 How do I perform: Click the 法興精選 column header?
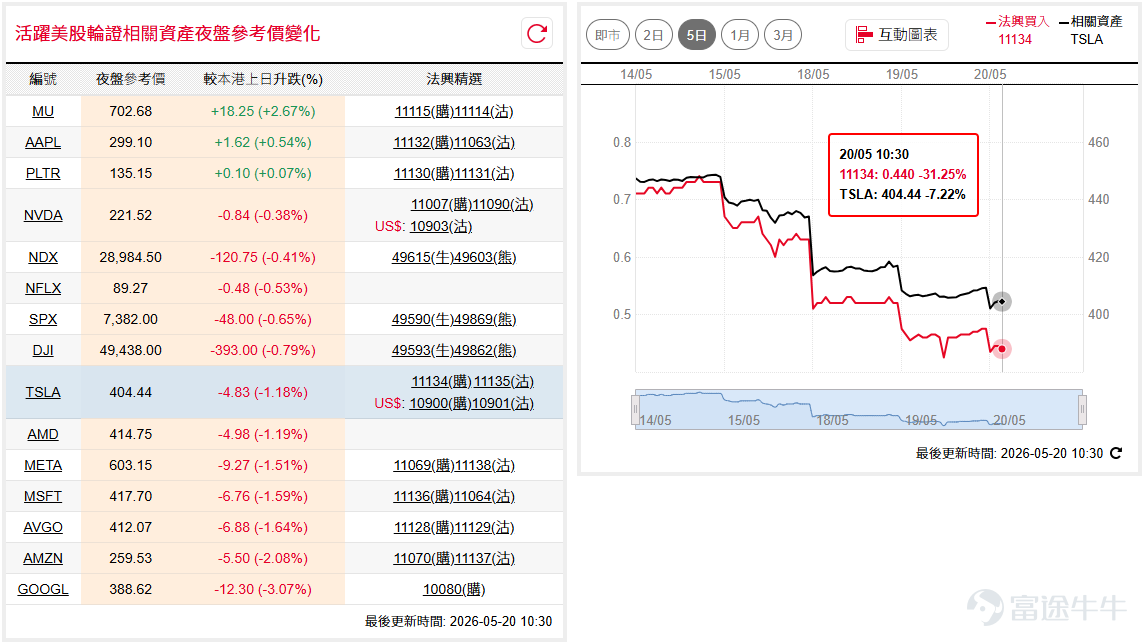(454, 79)
